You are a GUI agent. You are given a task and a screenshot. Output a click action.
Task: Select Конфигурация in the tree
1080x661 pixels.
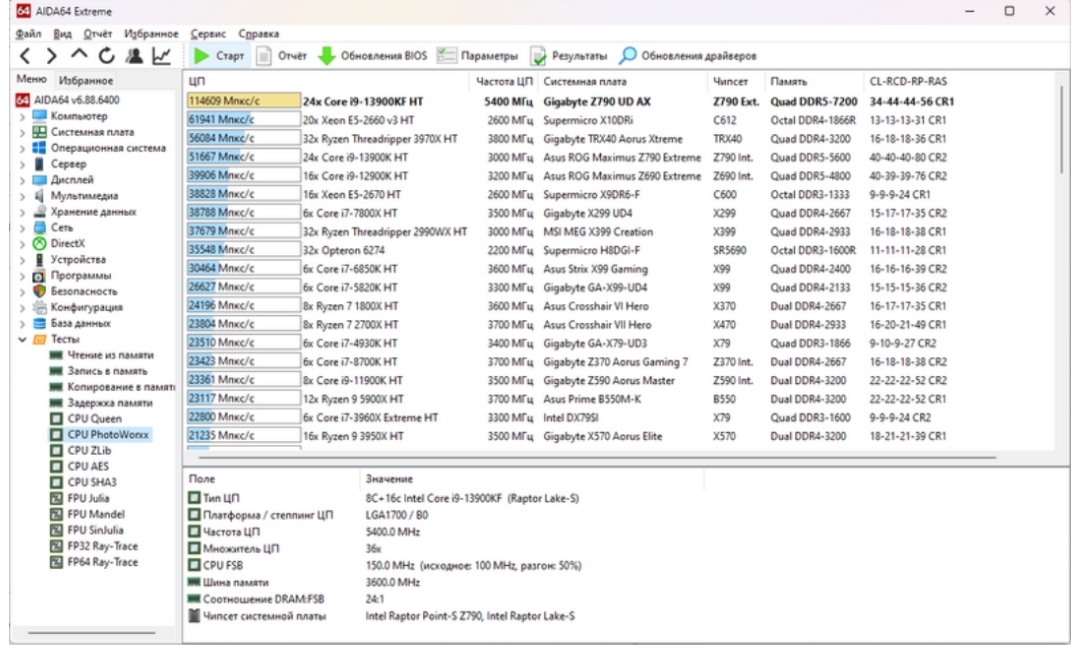coord(77,307)
